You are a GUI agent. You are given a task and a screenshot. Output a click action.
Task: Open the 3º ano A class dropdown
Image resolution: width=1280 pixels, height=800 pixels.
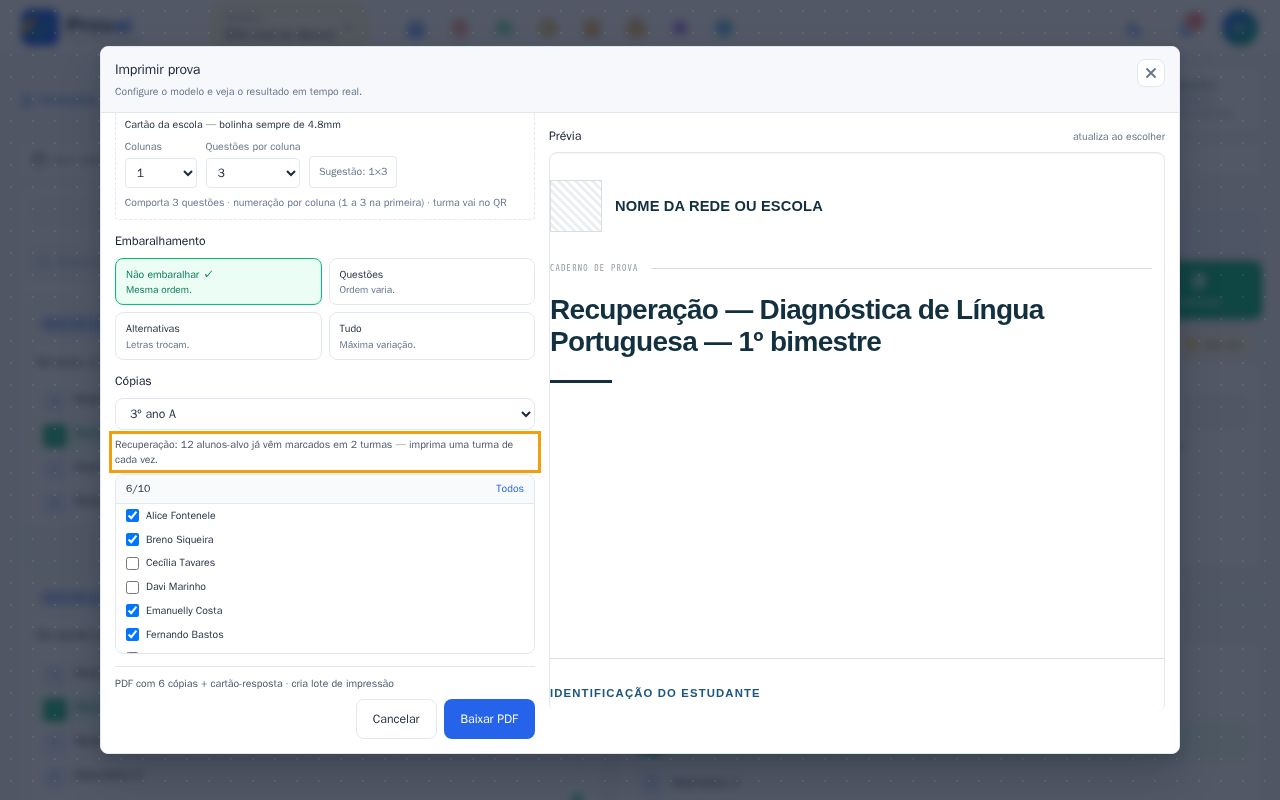pos(325,414)
